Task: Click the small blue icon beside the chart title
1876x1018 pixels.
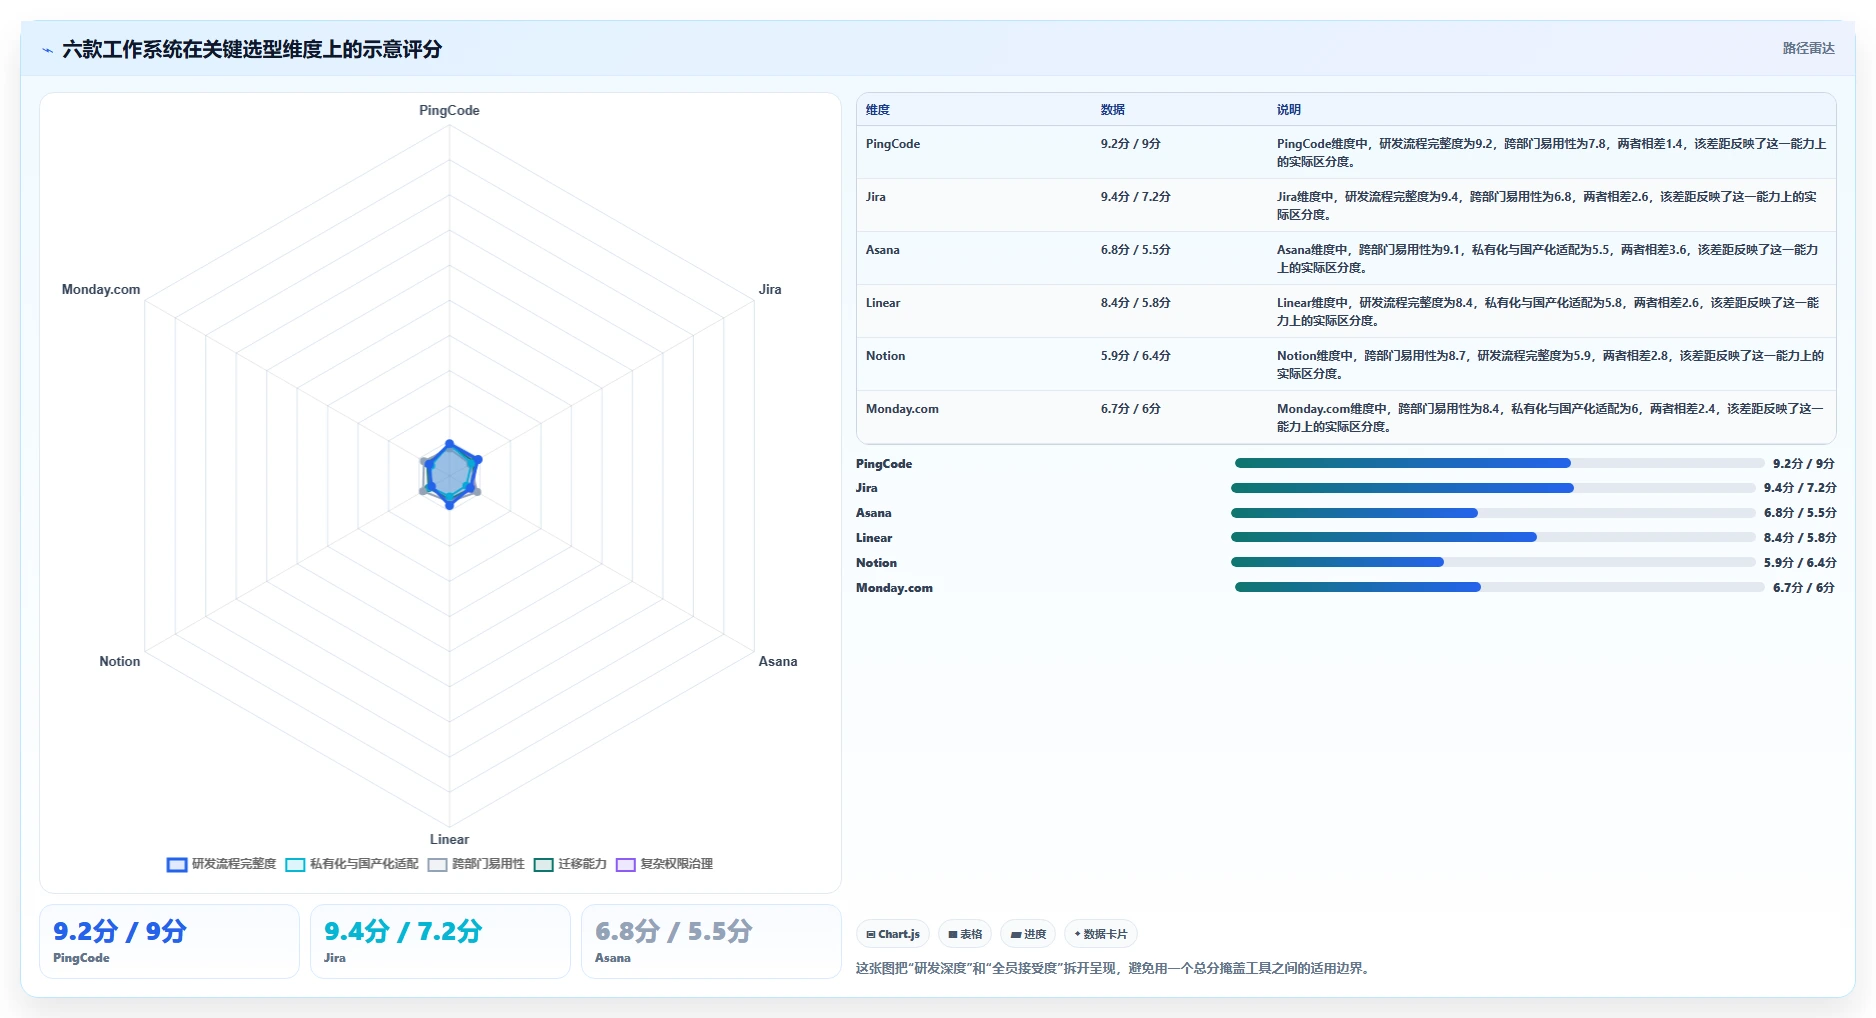Action: [47, 50]
